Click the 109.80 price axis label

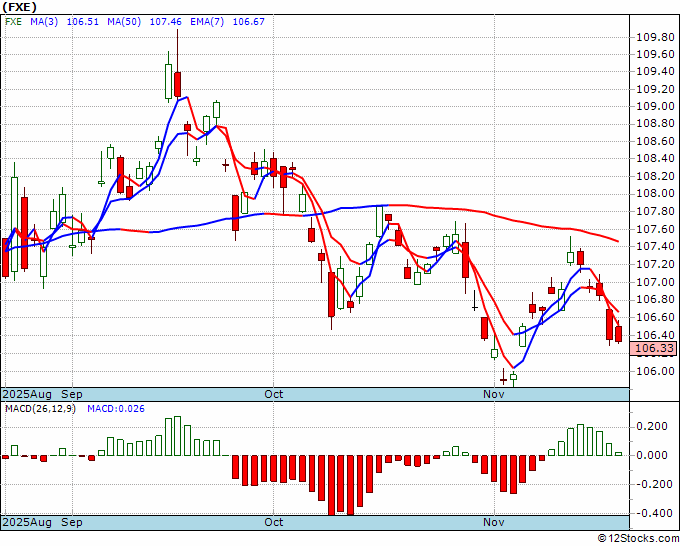click(x=655, y=37)
